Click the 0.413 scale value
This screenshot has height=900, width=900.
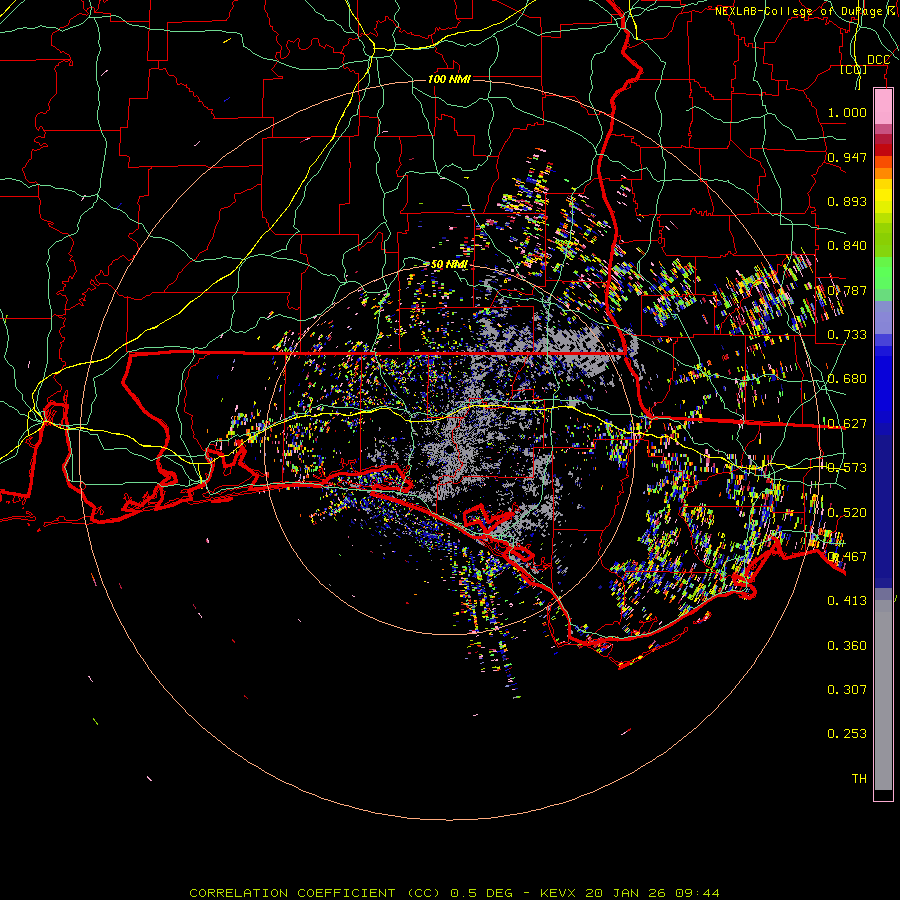[847, 601]
